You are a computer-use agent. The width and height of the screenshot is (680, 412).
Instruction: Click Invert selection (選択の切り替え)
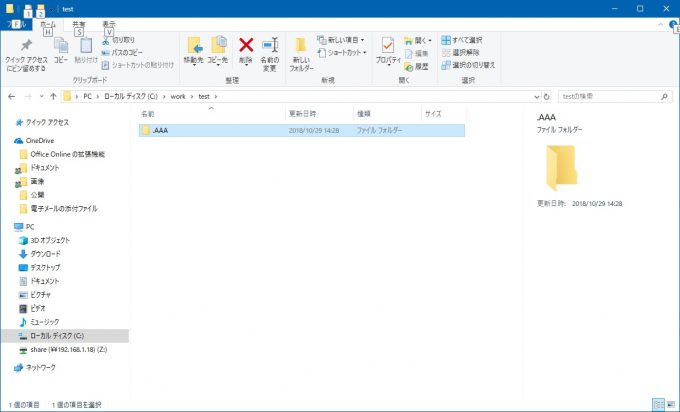pyautogui.click(x=468, y=65)
